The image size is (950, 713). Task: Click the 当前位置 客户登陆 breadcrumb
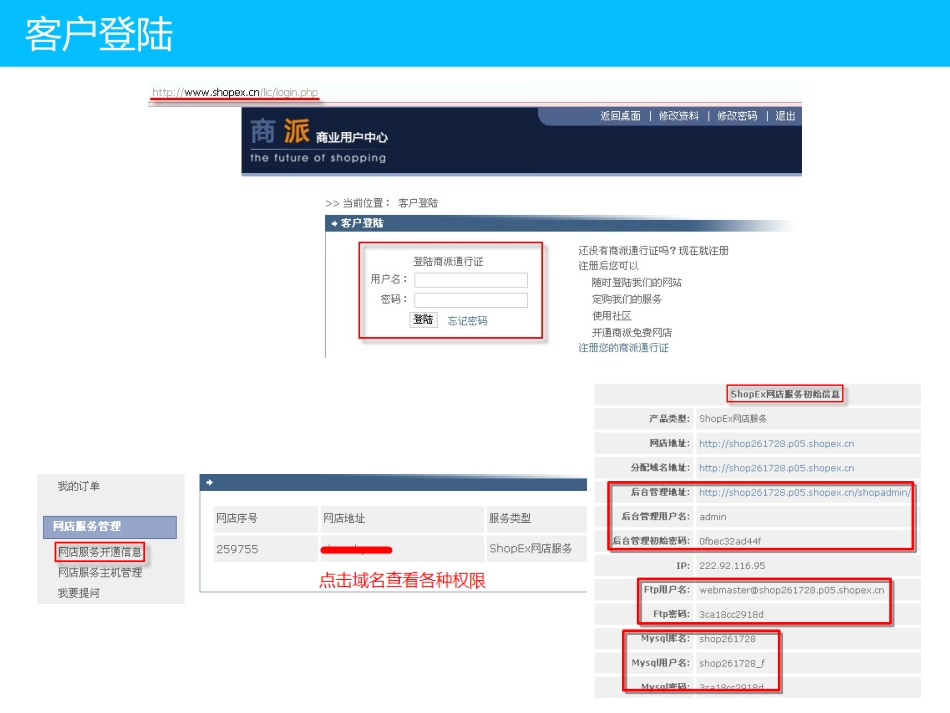pyautogui.click(x=382, y=203)
